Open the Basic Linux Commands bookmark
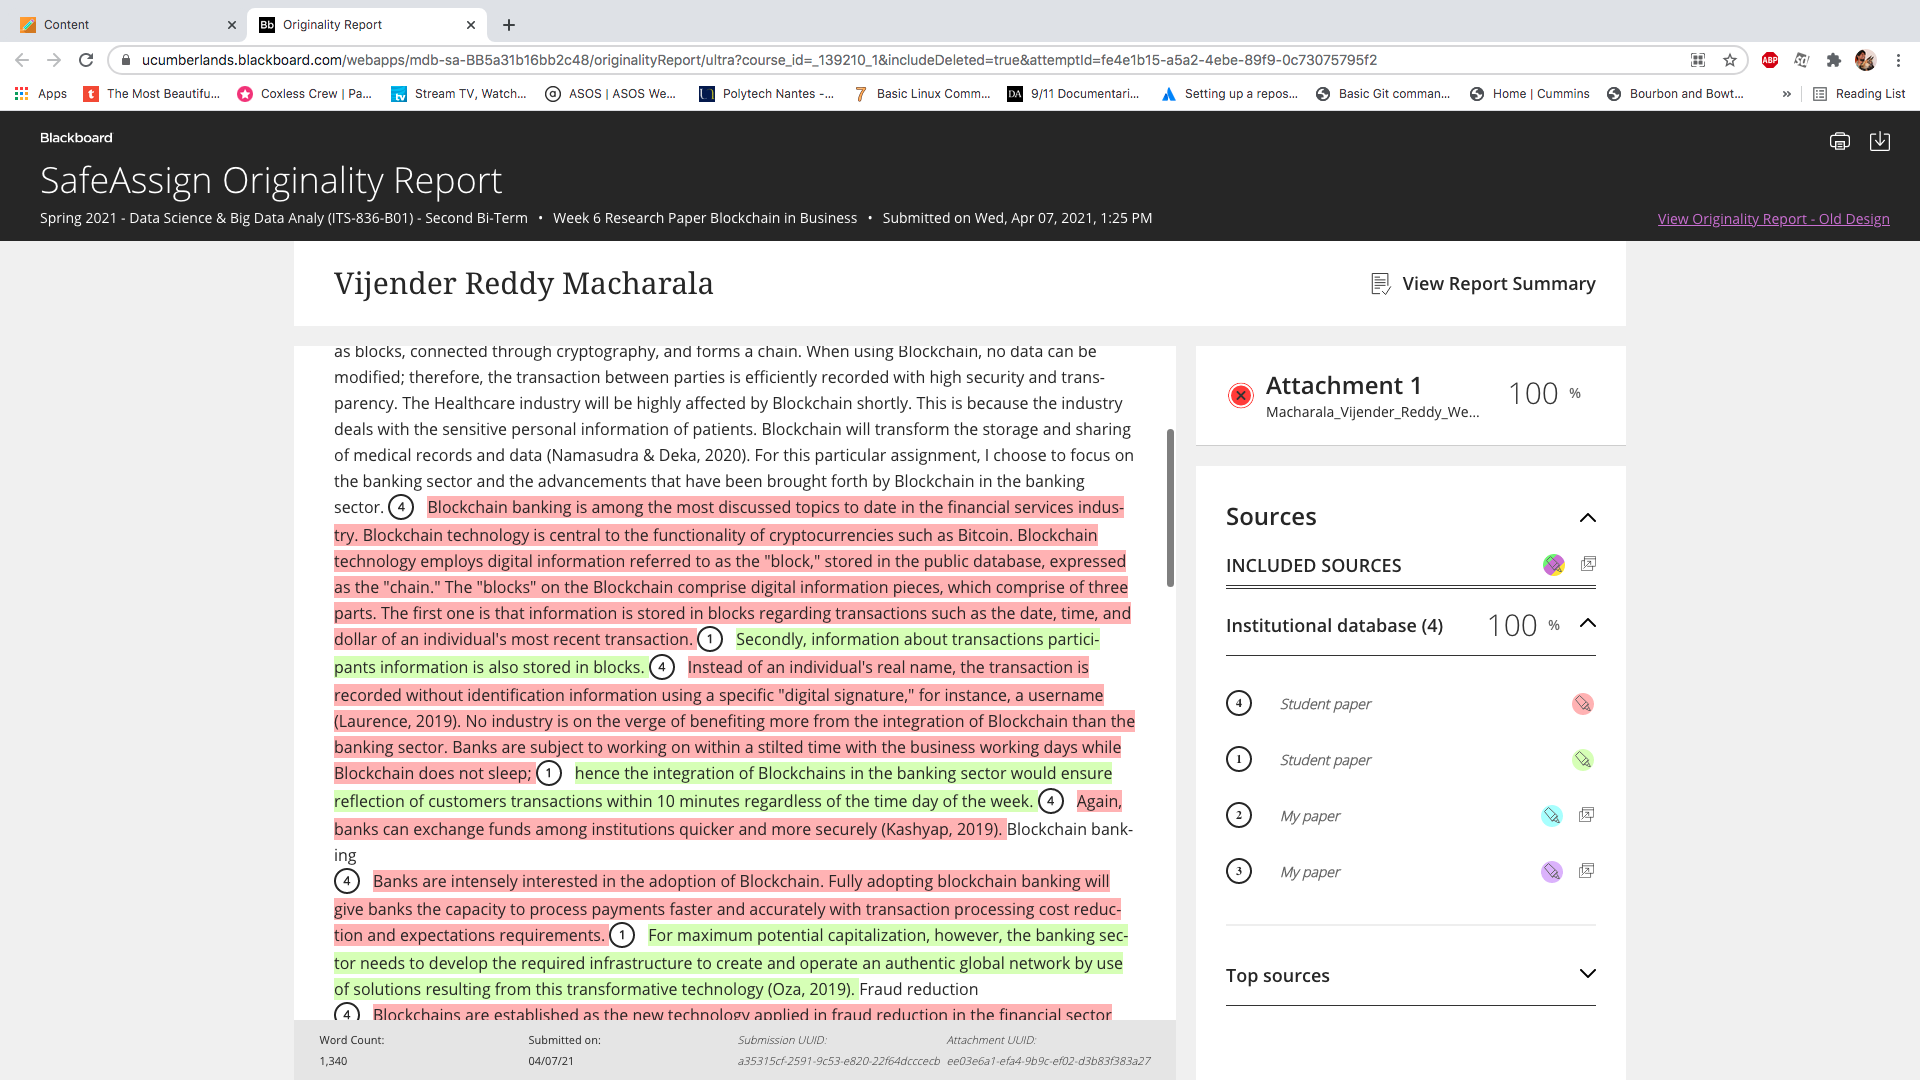Viewport: 1920px width, 1080px height. click(x=922, y=94)
